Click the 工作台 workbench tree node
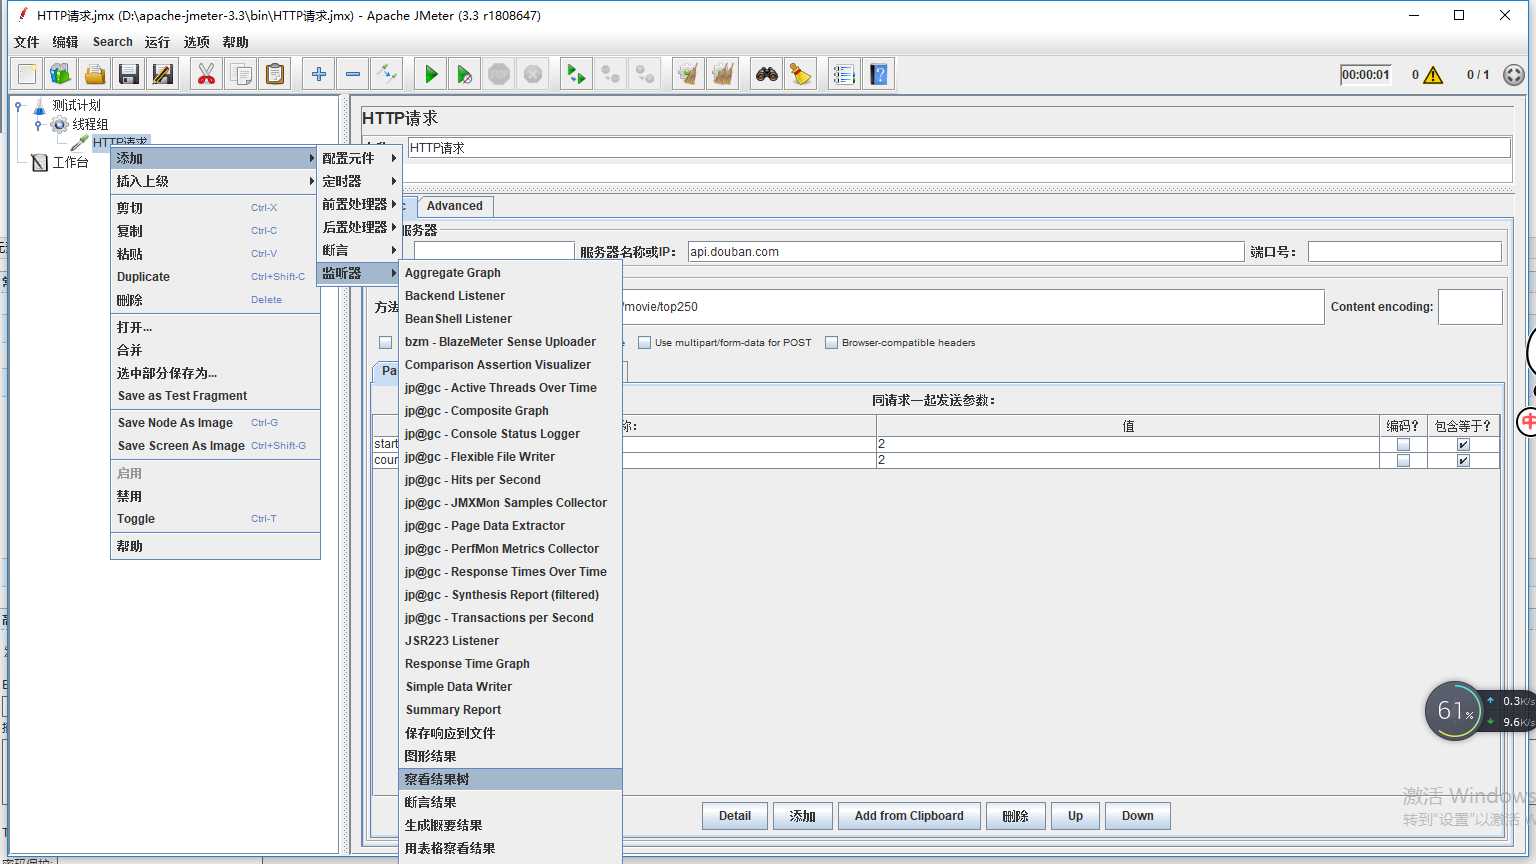Image resolution: width=1536 pixels, height=864 pixels. click(x=70, y=162)
